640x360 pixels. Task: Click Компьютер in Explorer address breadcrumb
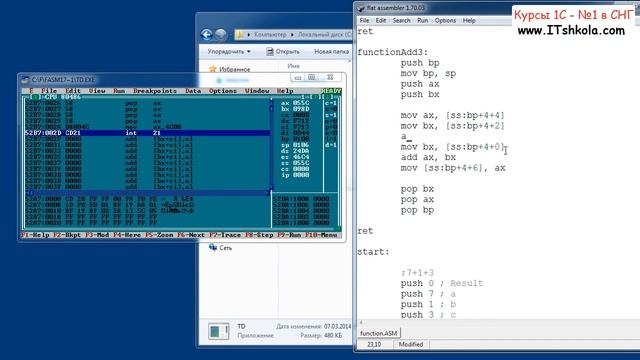click(x=270, y=35)
